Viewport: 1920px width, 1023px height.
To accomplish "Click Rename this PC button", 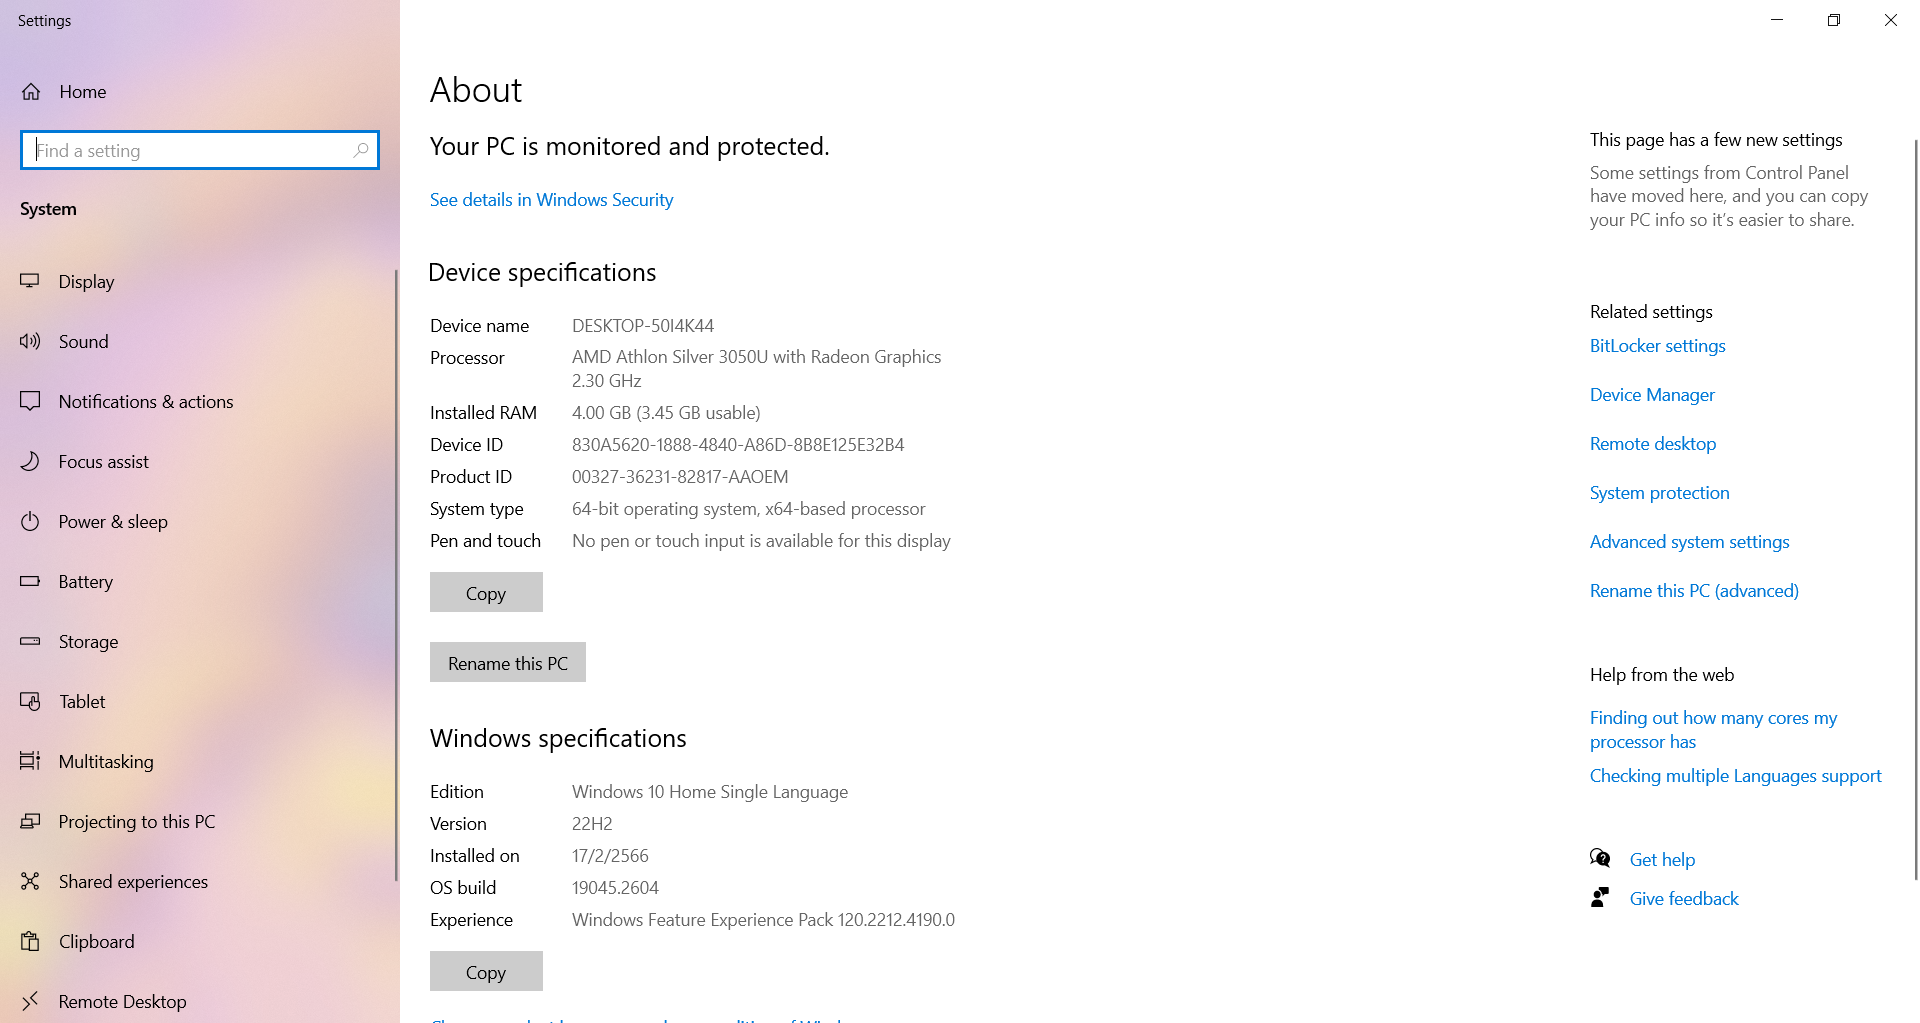I will pyautogui.click(x=507, y=662).
